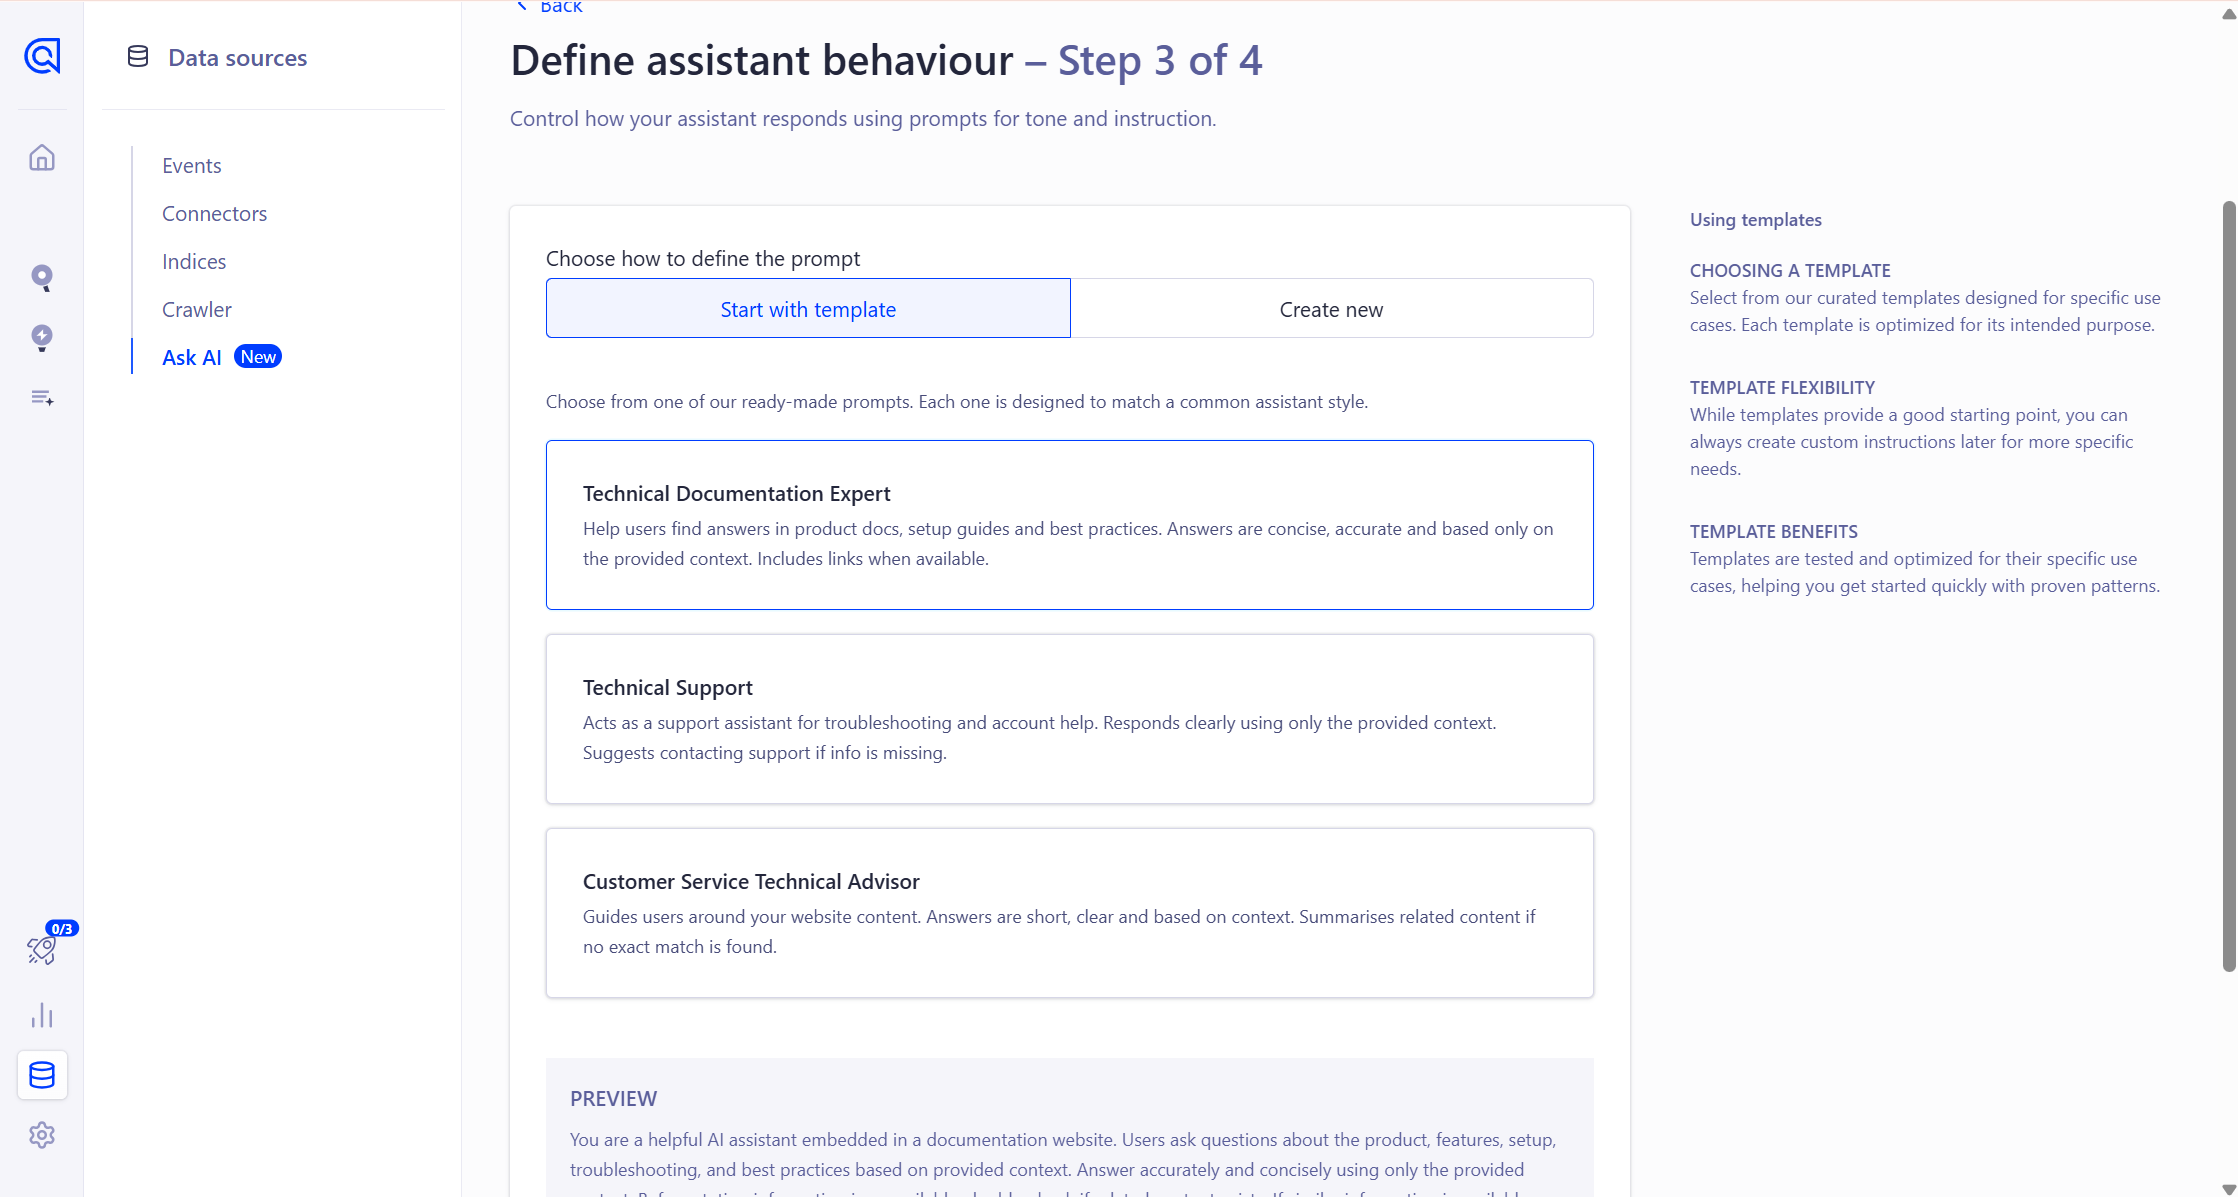2238x1197 pixels.
Task: Open the Recommend lightning pin icon
Action: [x=42, y=338]
